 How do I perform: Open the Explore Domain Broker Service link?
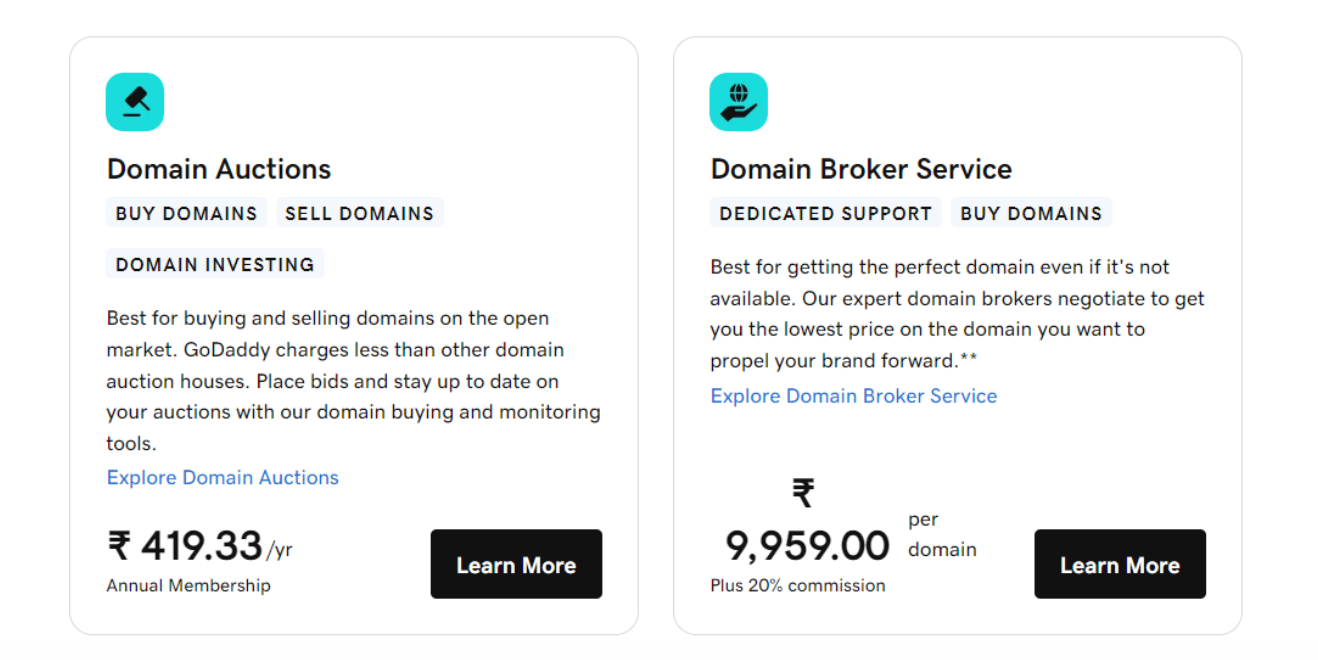tap(853, 396)
